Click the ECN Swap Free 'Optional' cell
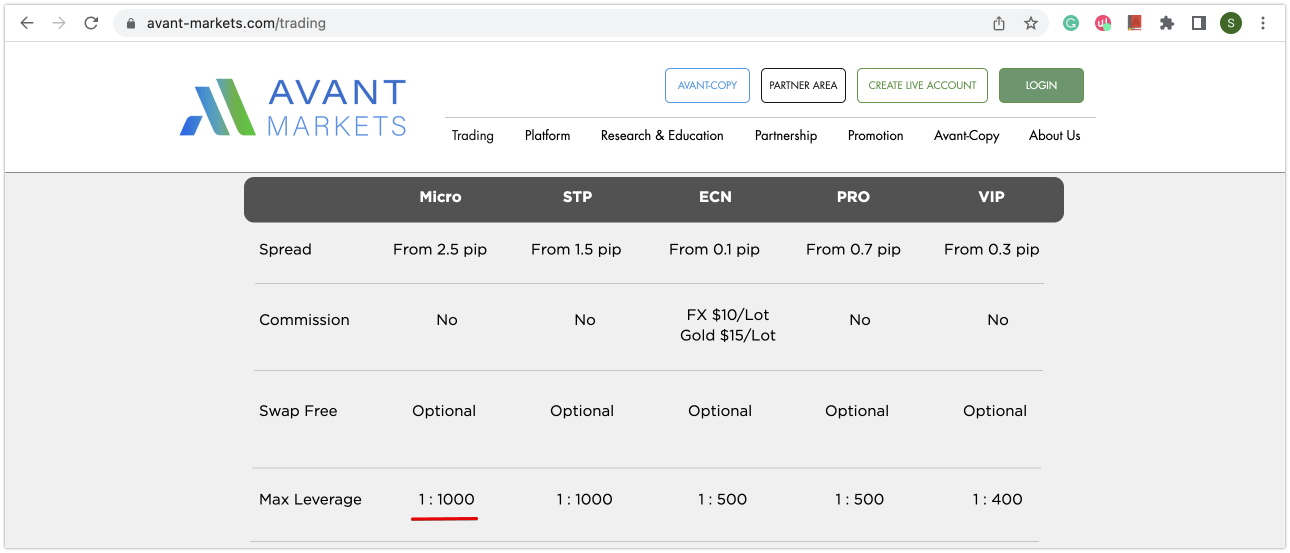 pos(720,411)
